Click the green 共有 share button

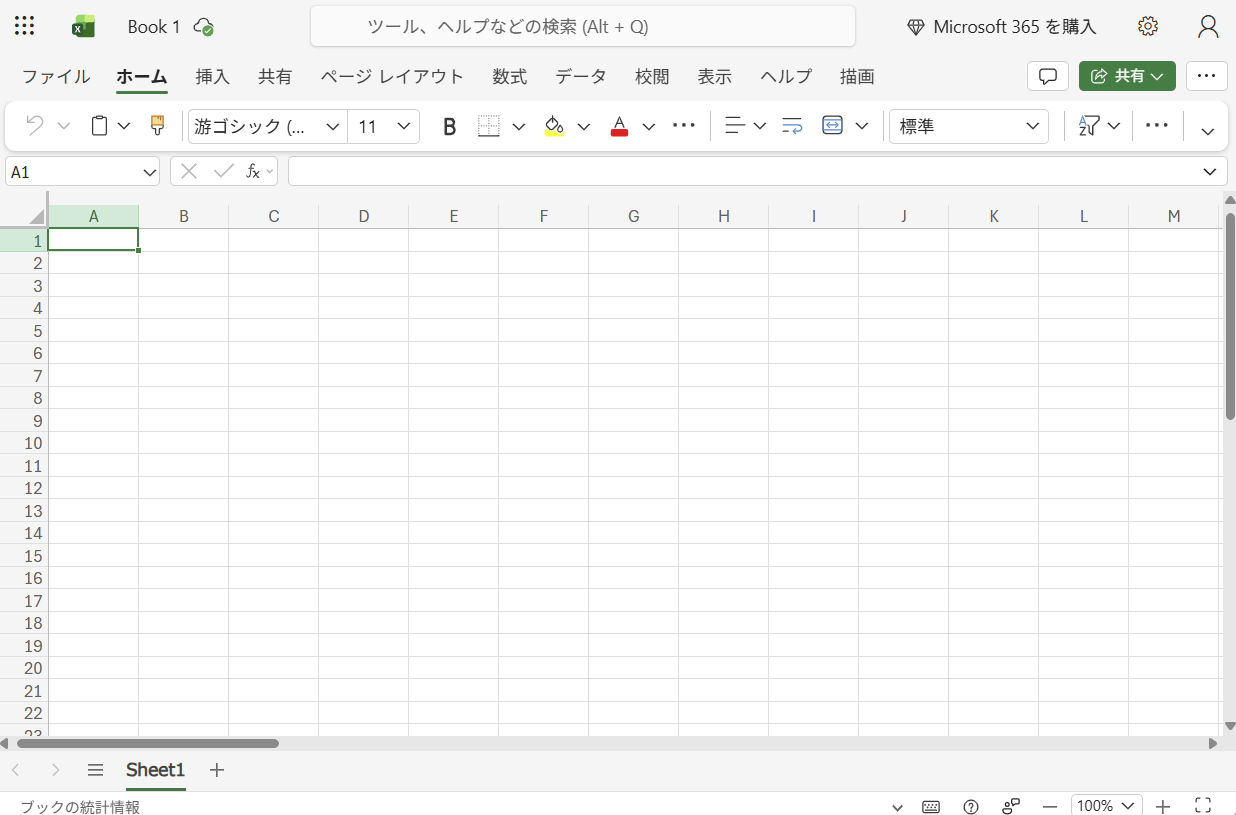[1126, 76]
